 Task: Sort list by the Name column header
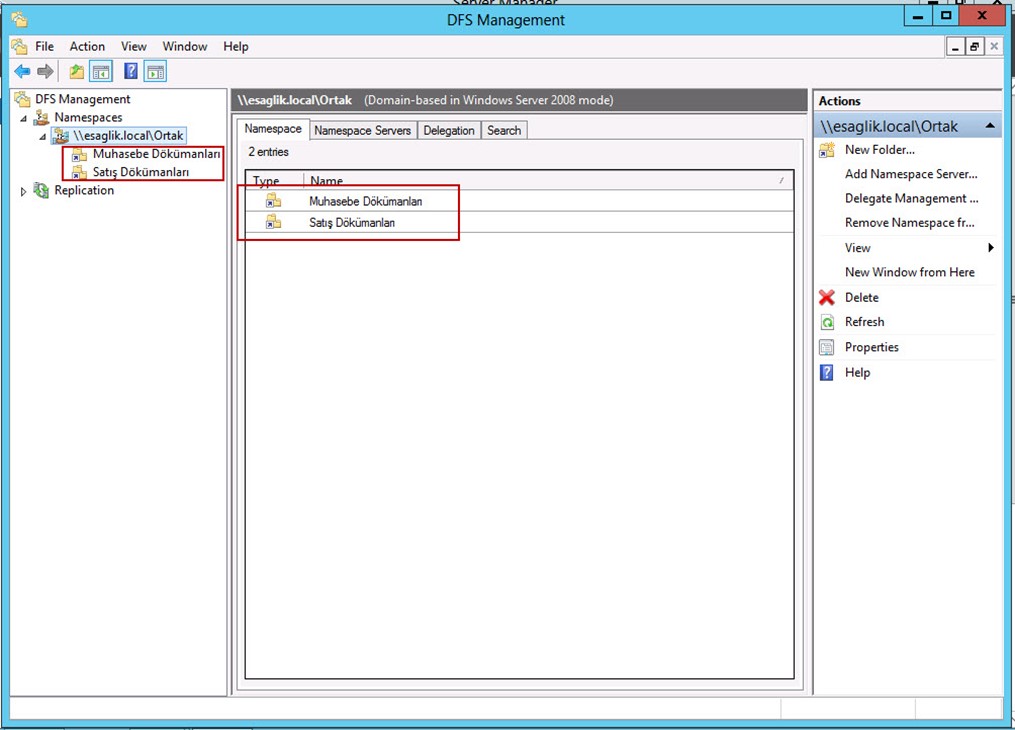click(x=549, y=181)
